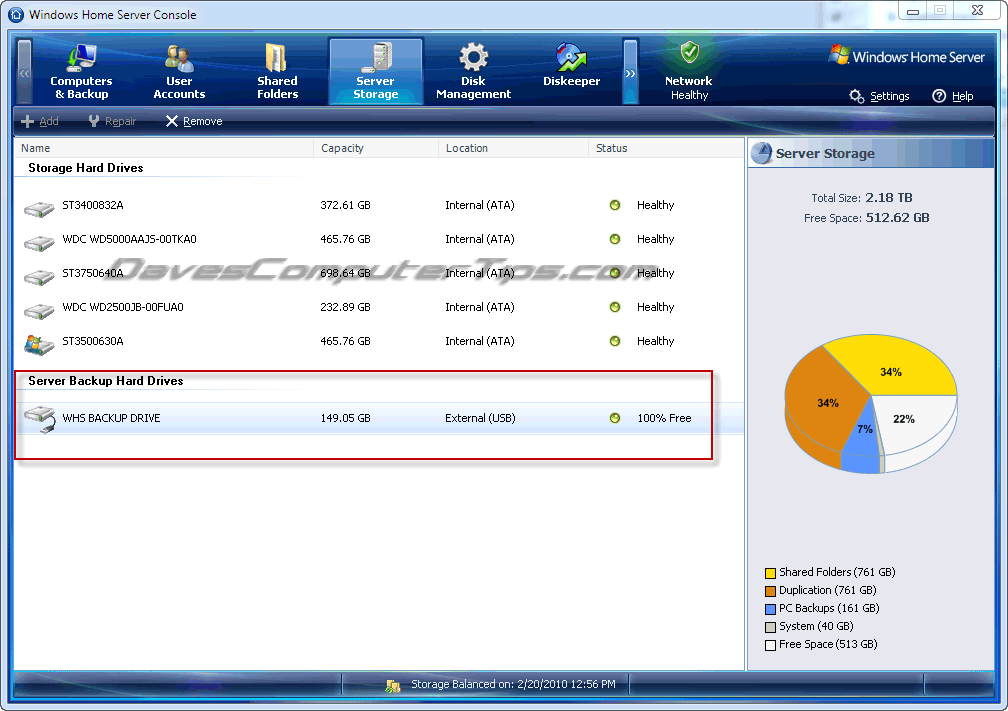Open the User Accounts tab

(x=179, y=71)
